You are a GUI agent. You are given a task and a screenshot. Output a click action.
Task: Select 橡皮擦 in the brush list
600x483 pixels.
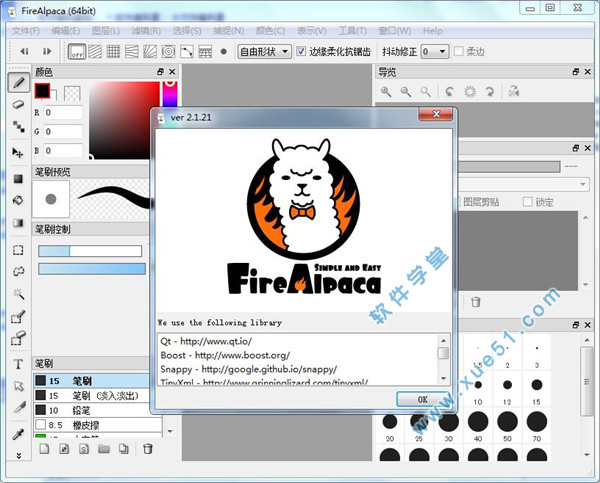point(98,425)
